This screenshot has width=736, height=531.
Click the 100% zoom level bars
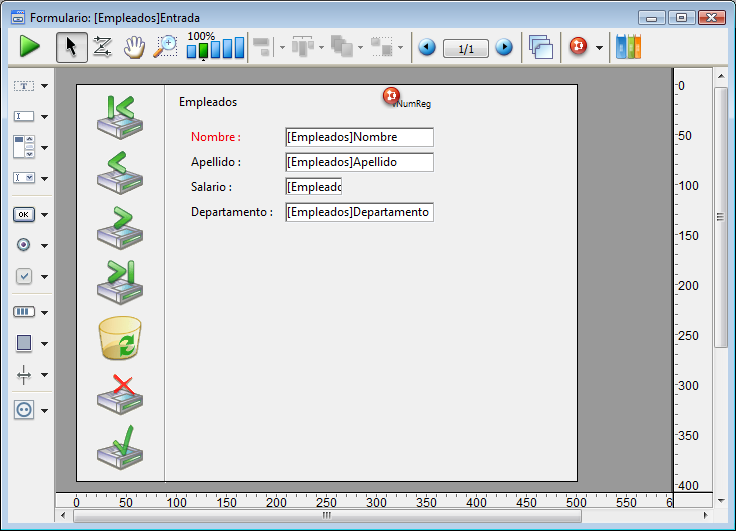point(216,48)
